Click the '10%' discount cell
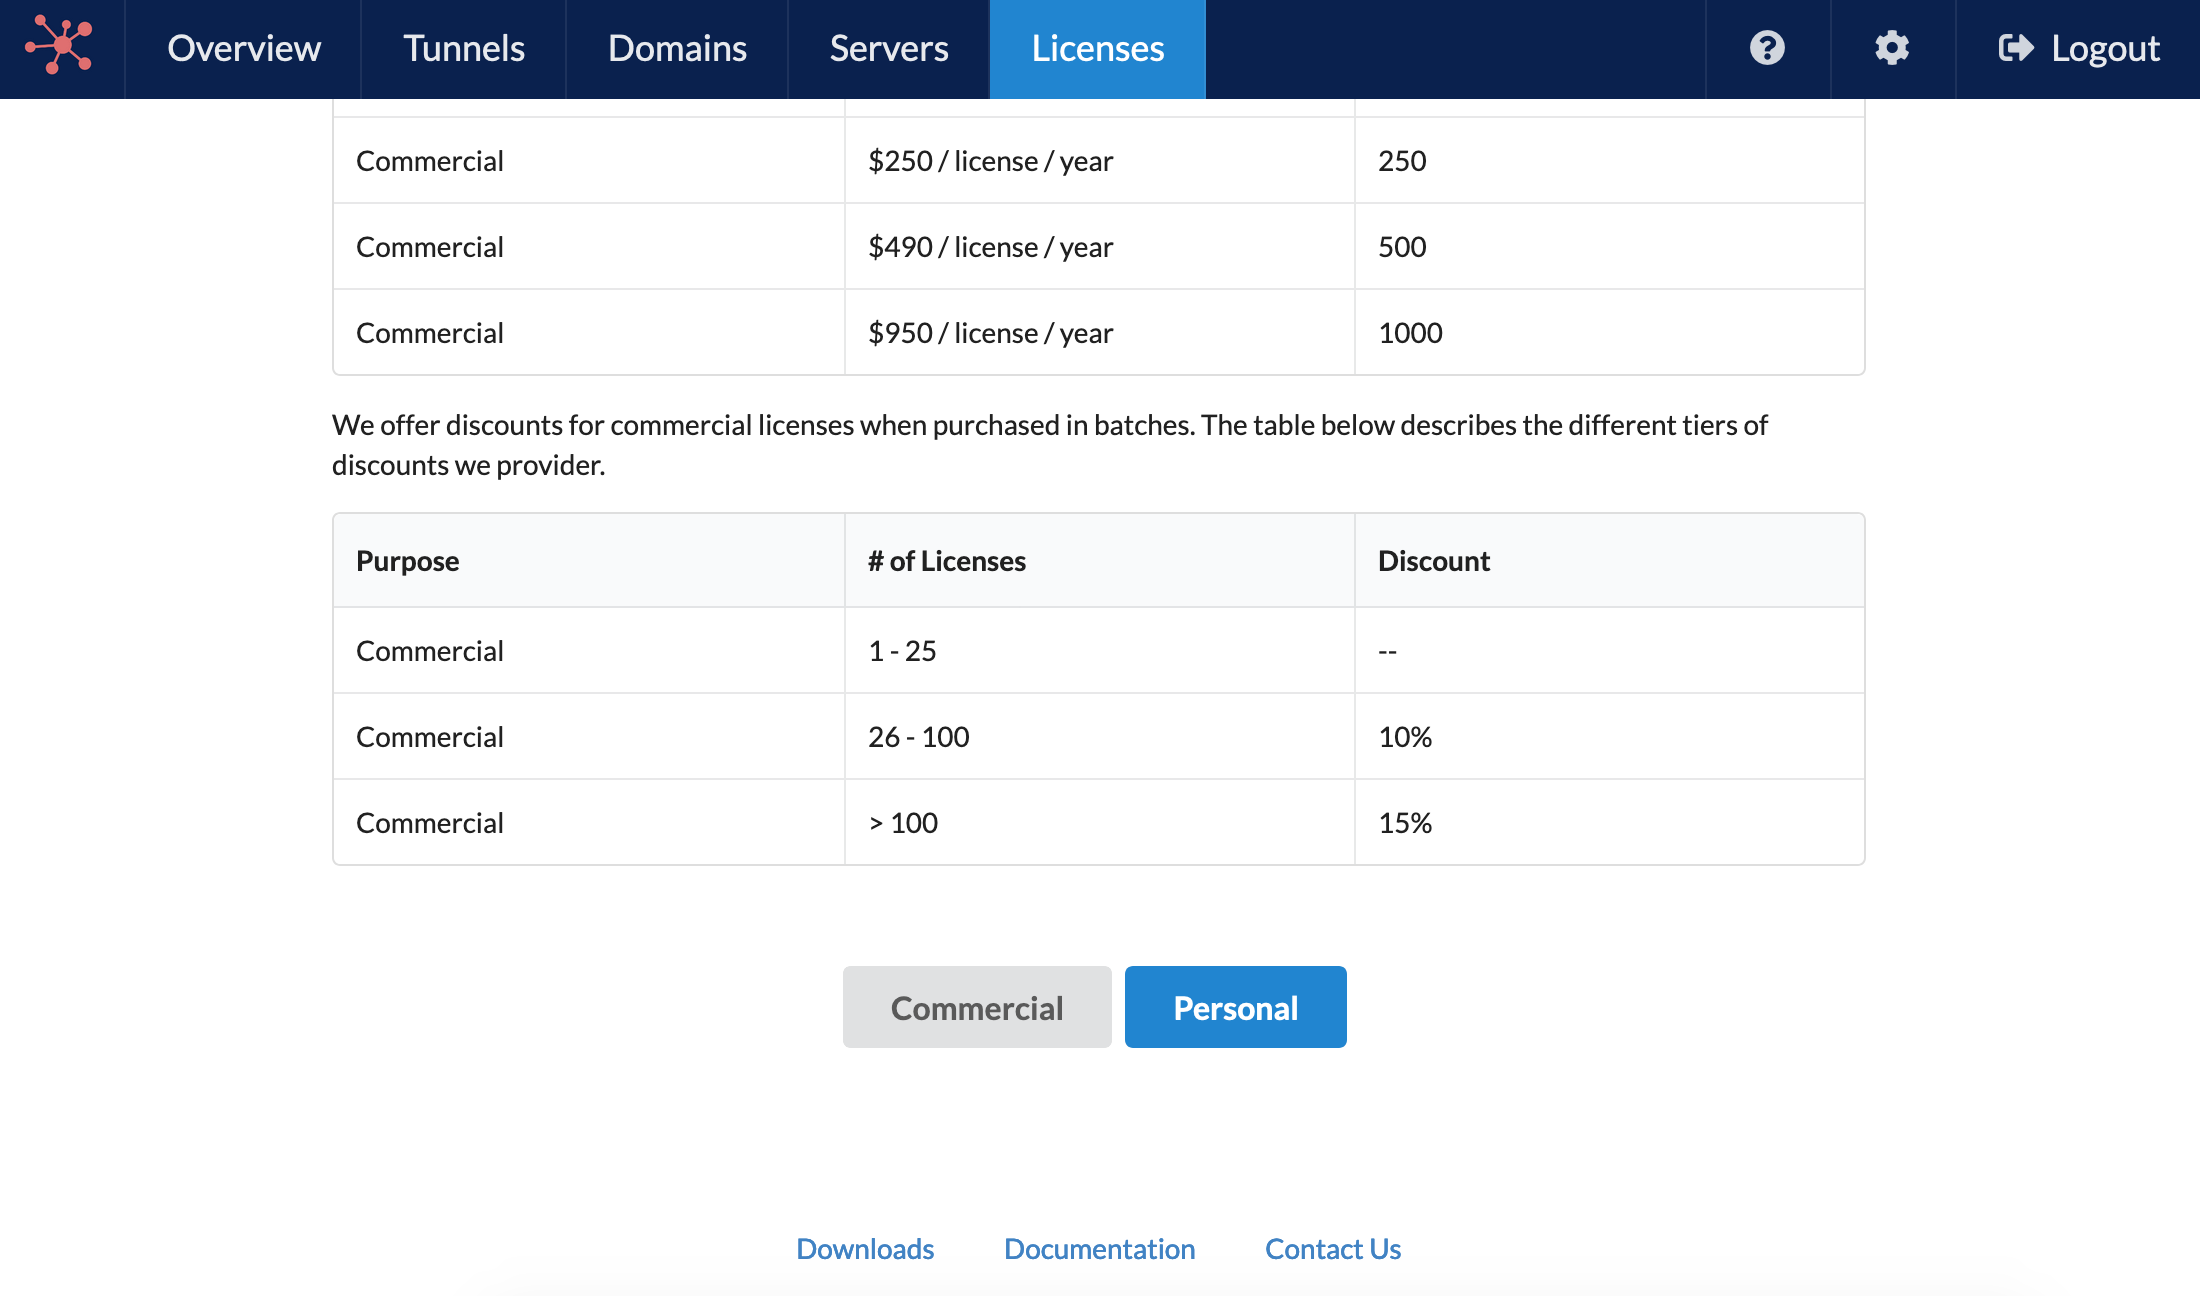This screenshot has width=2200, height=1296. click(1610, 737)
